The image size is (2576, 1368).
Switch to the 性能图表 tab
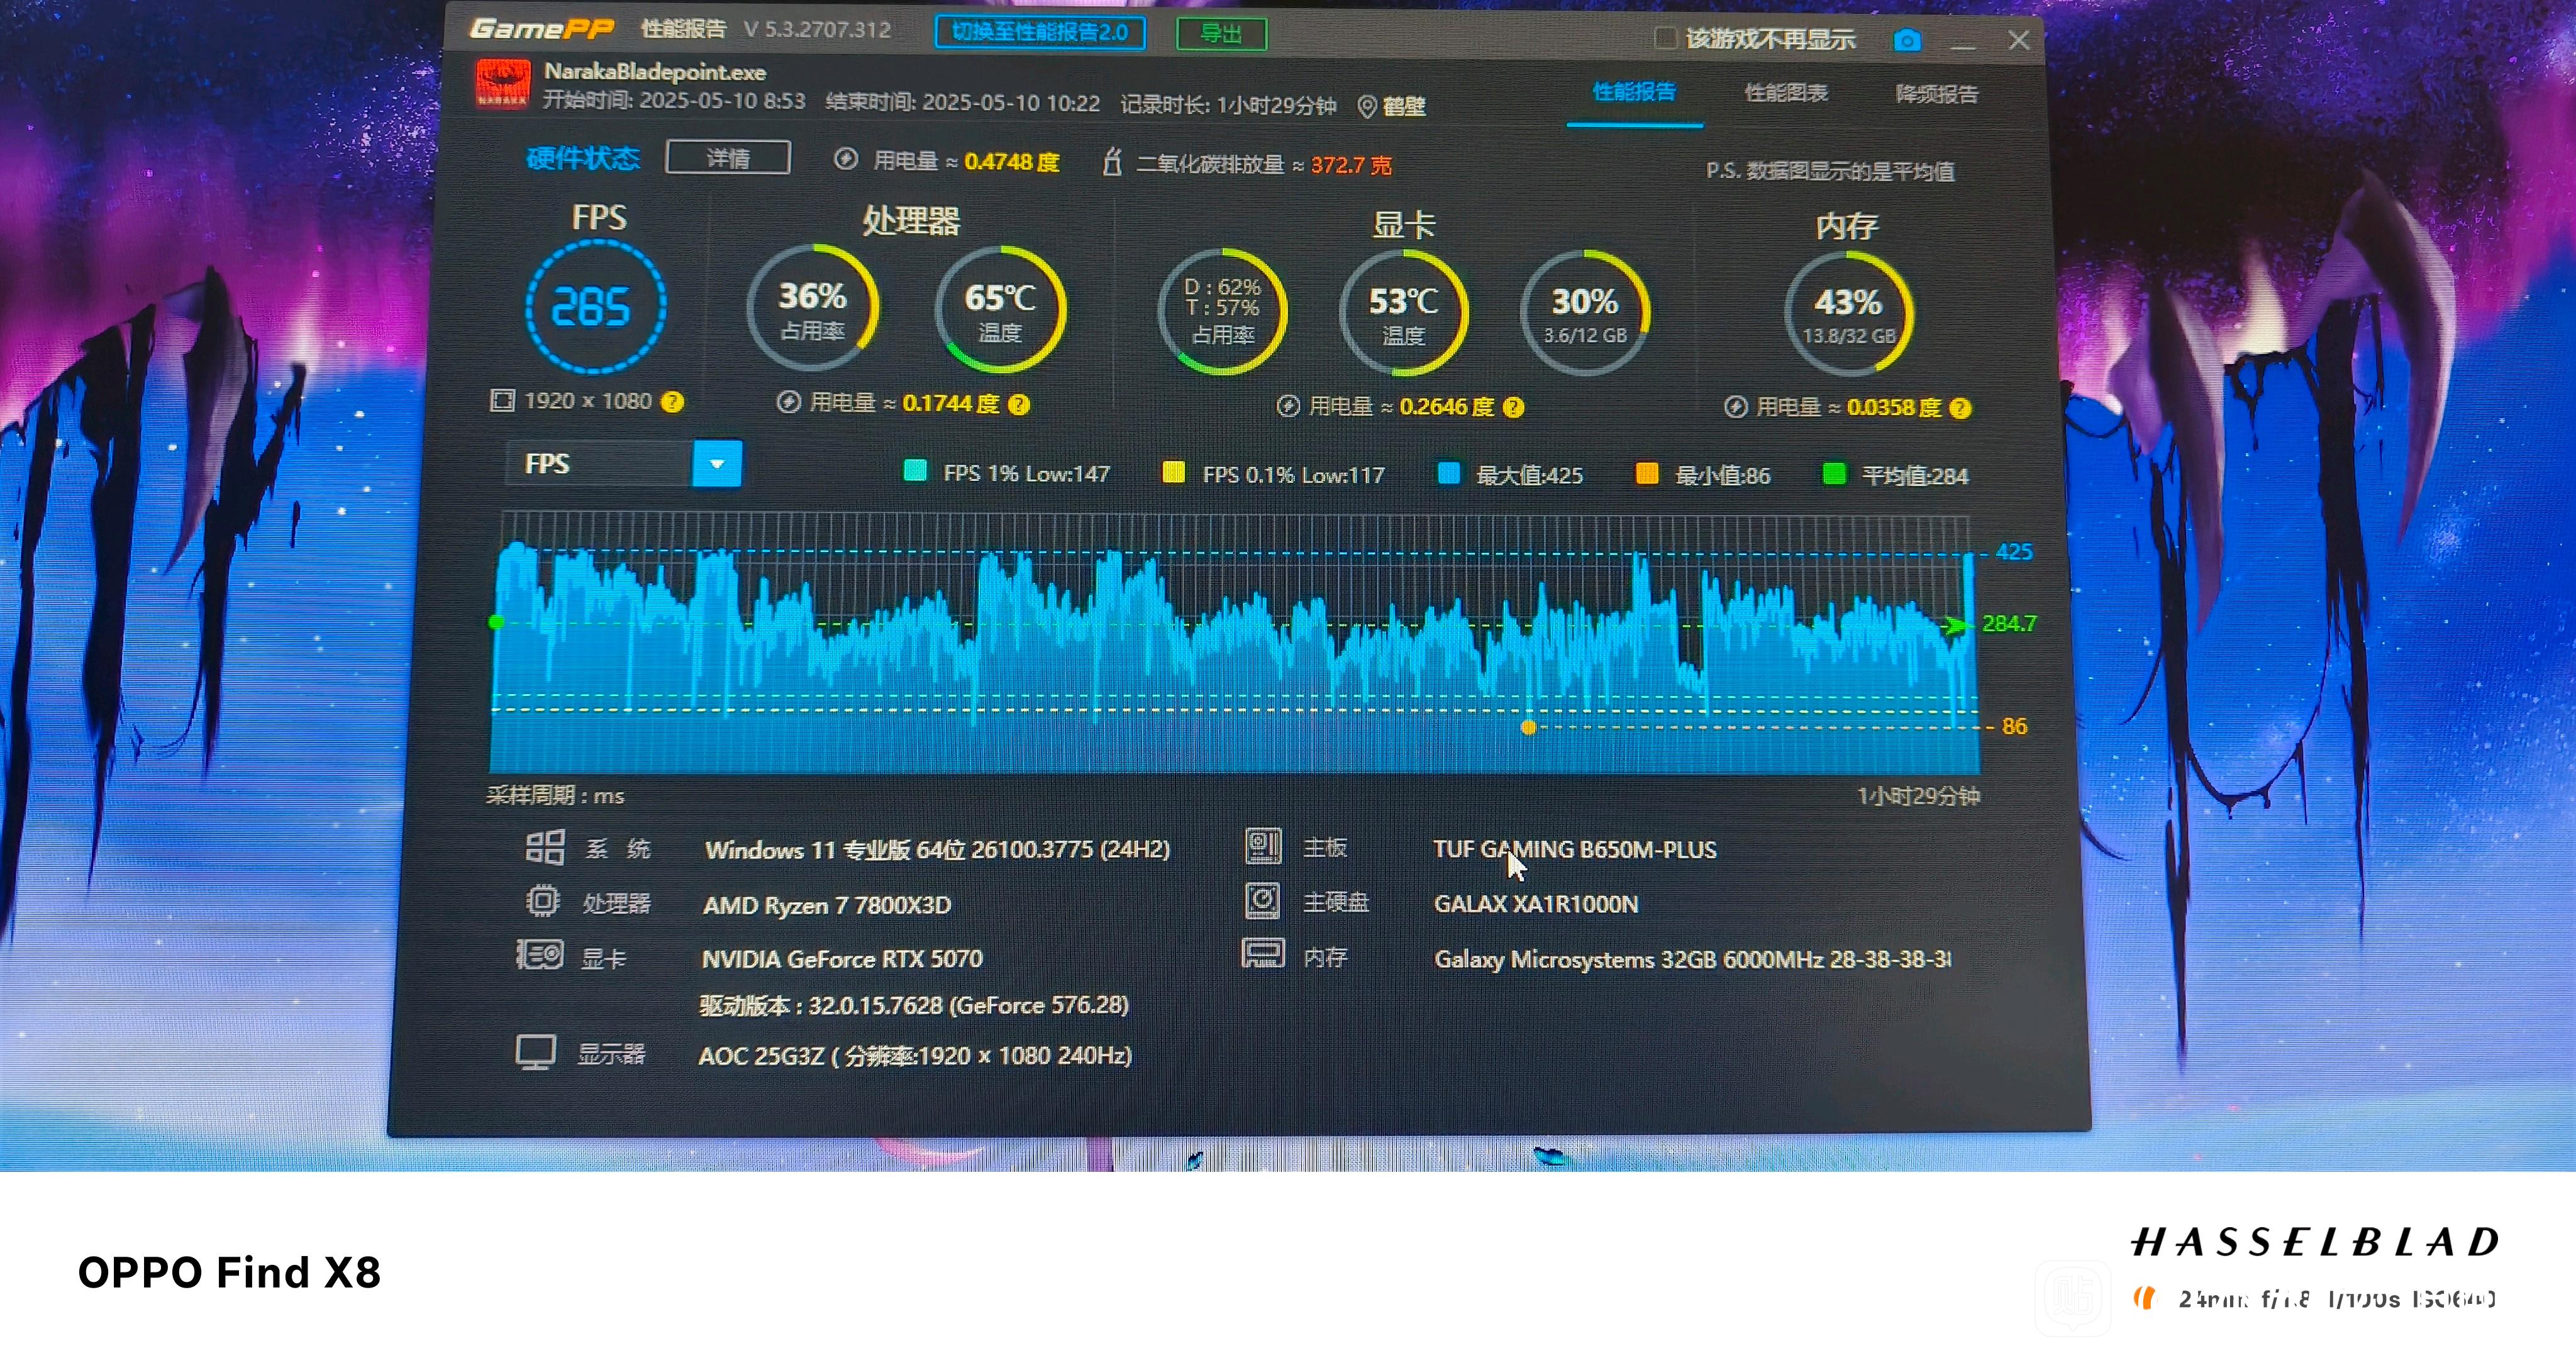1786,93
